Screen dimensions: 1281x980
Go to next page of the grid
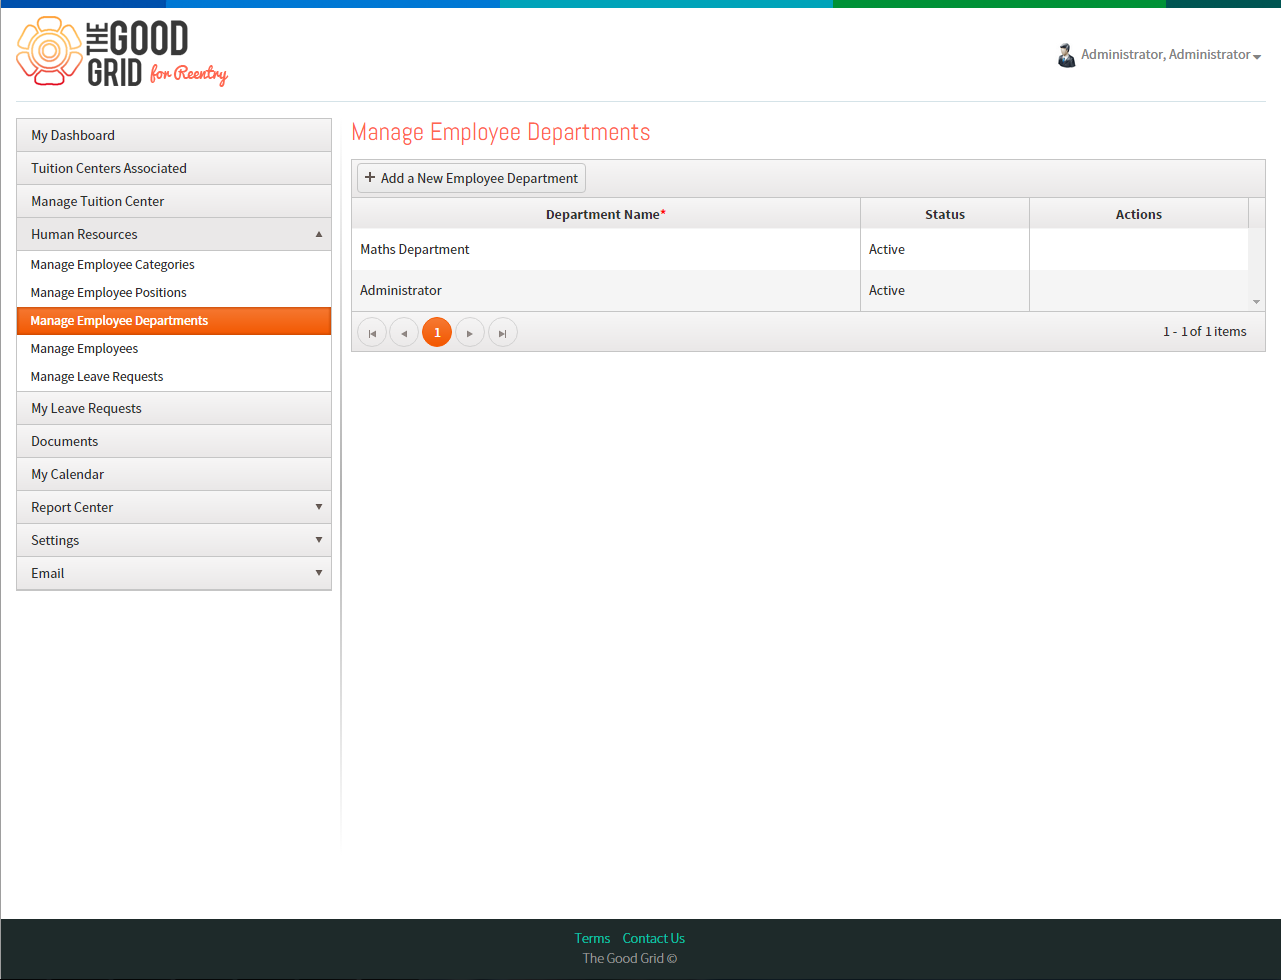click(470, 332)
